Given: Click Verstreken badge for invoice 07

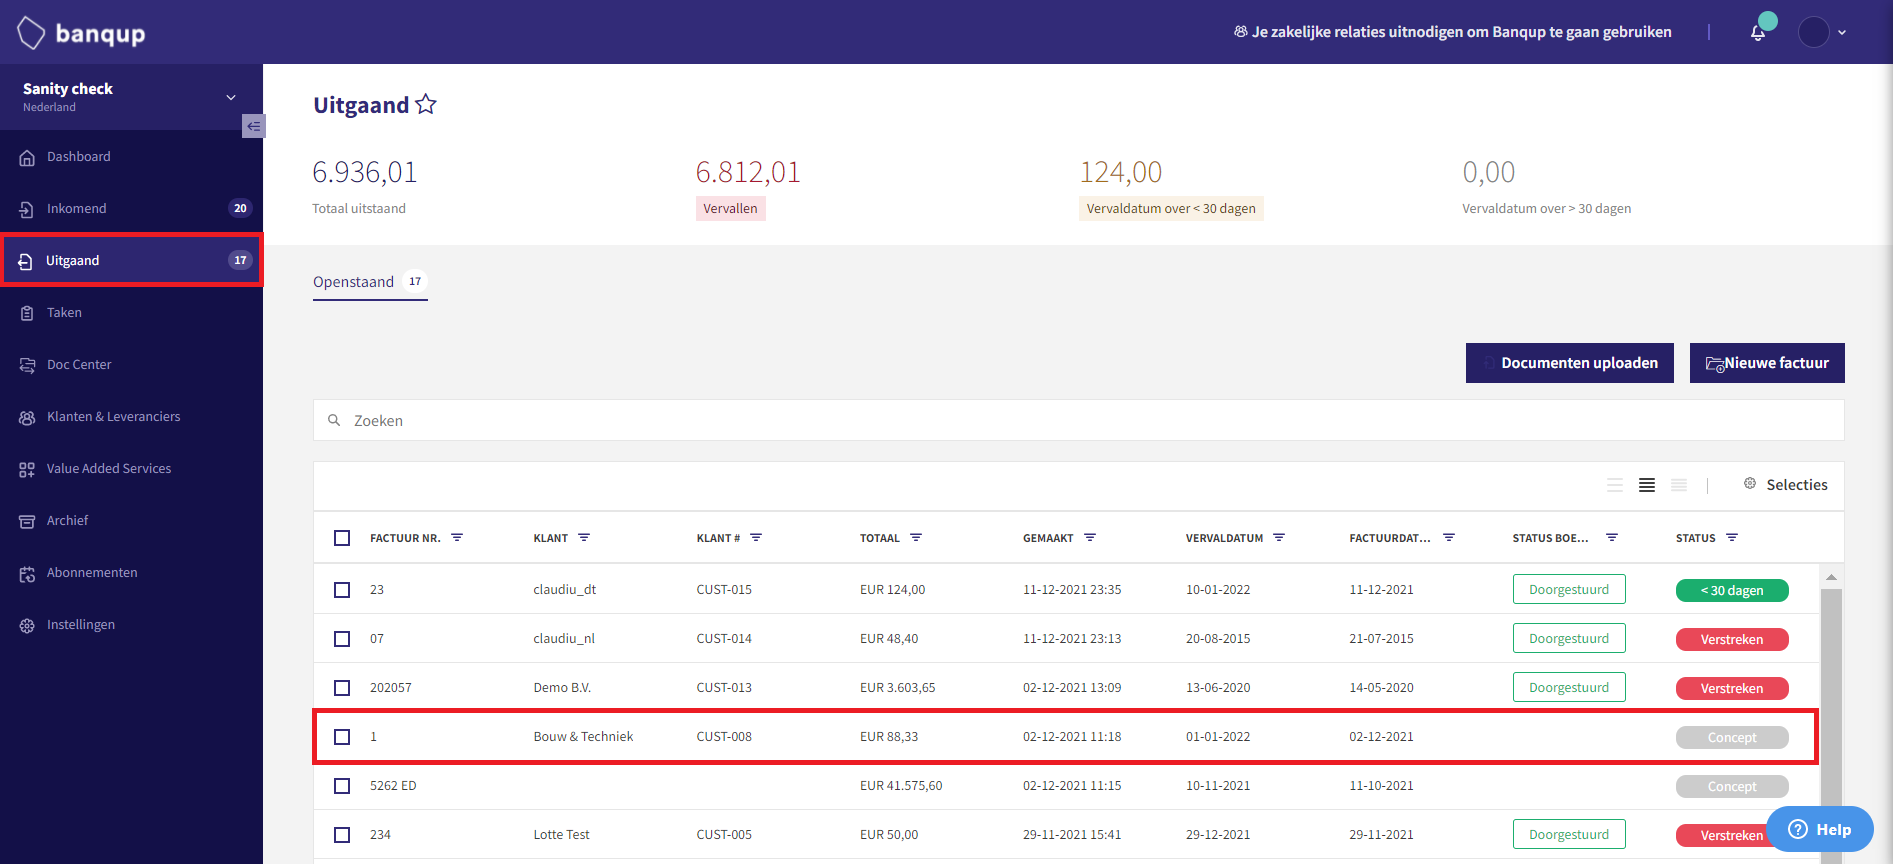Looking at the screenshot, I should click(1732, 639).
